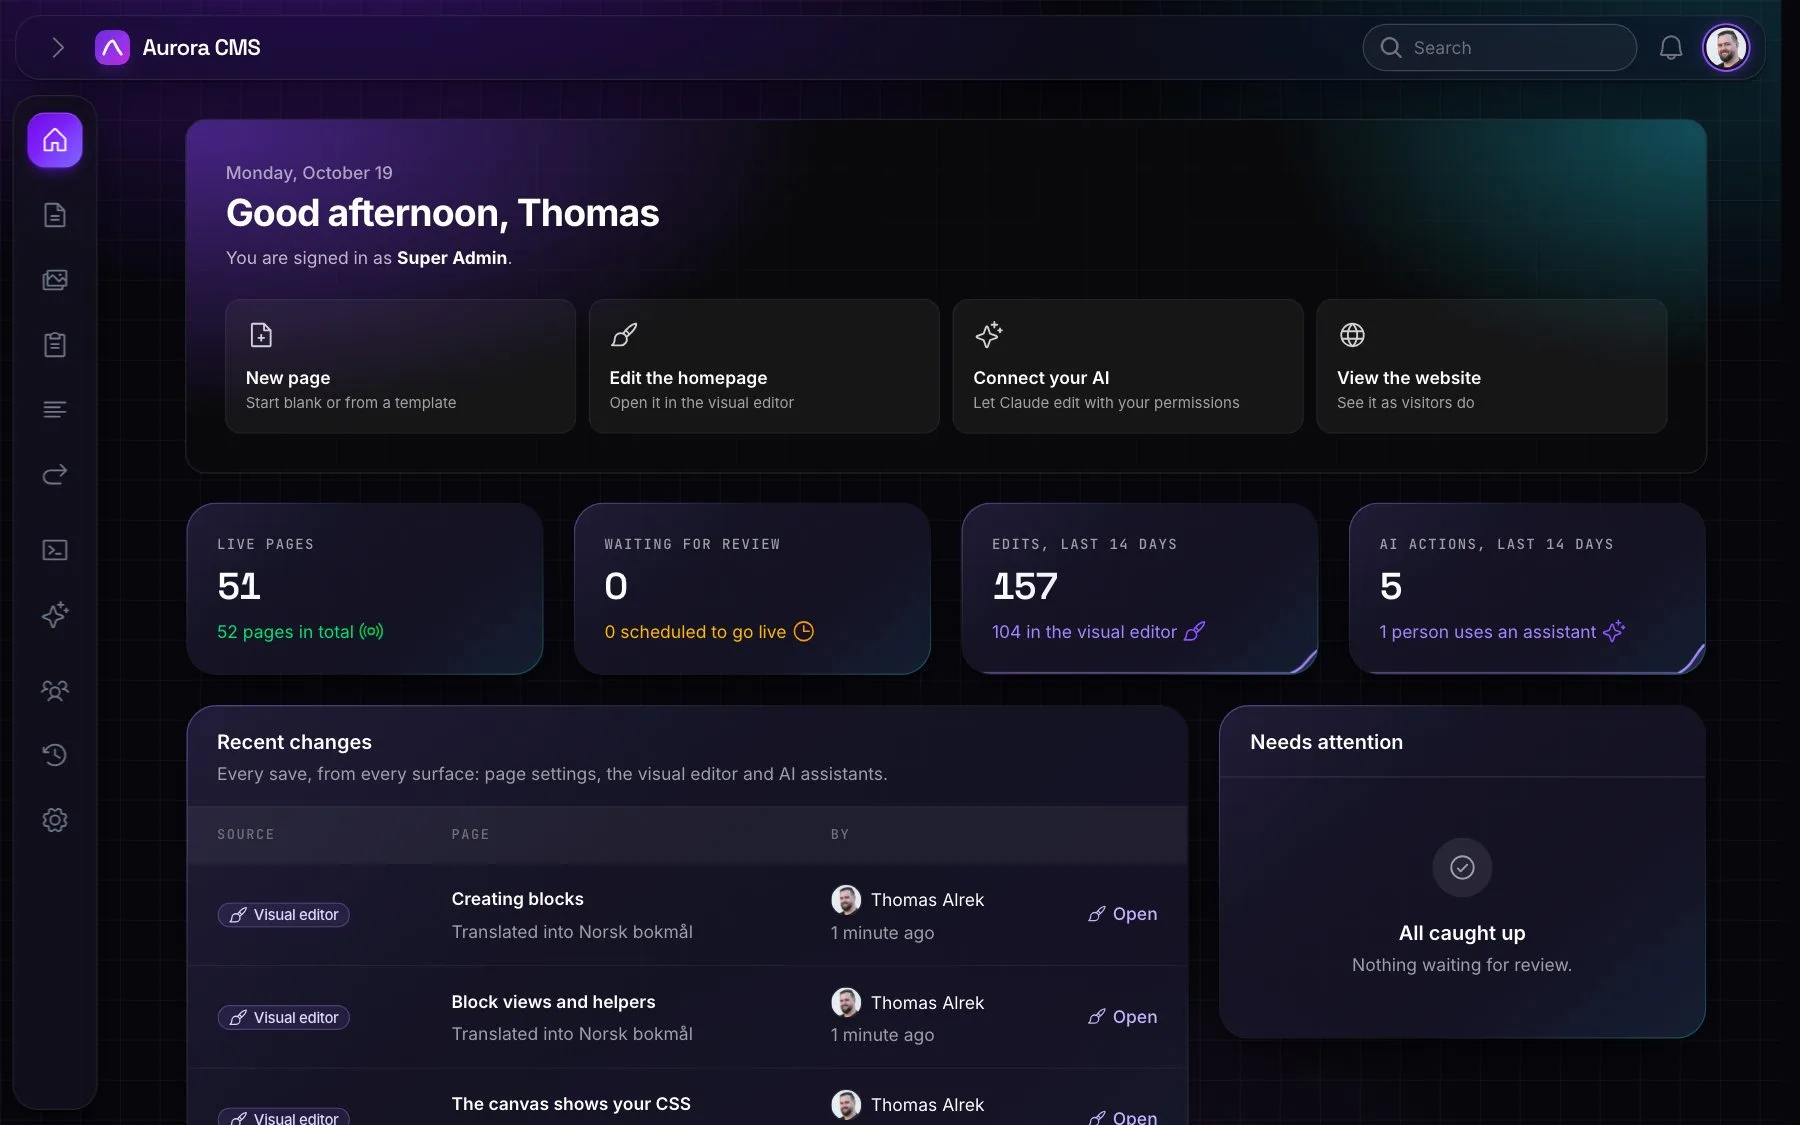1800x1125 pixels.
Task: Open the terminal console icon in sidebar
Action: (55, 550)
